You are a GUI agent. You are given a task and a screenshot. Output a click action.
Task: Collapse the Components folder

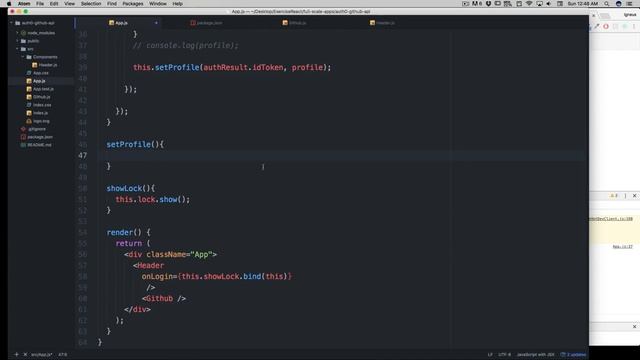[x=23, y=57]
